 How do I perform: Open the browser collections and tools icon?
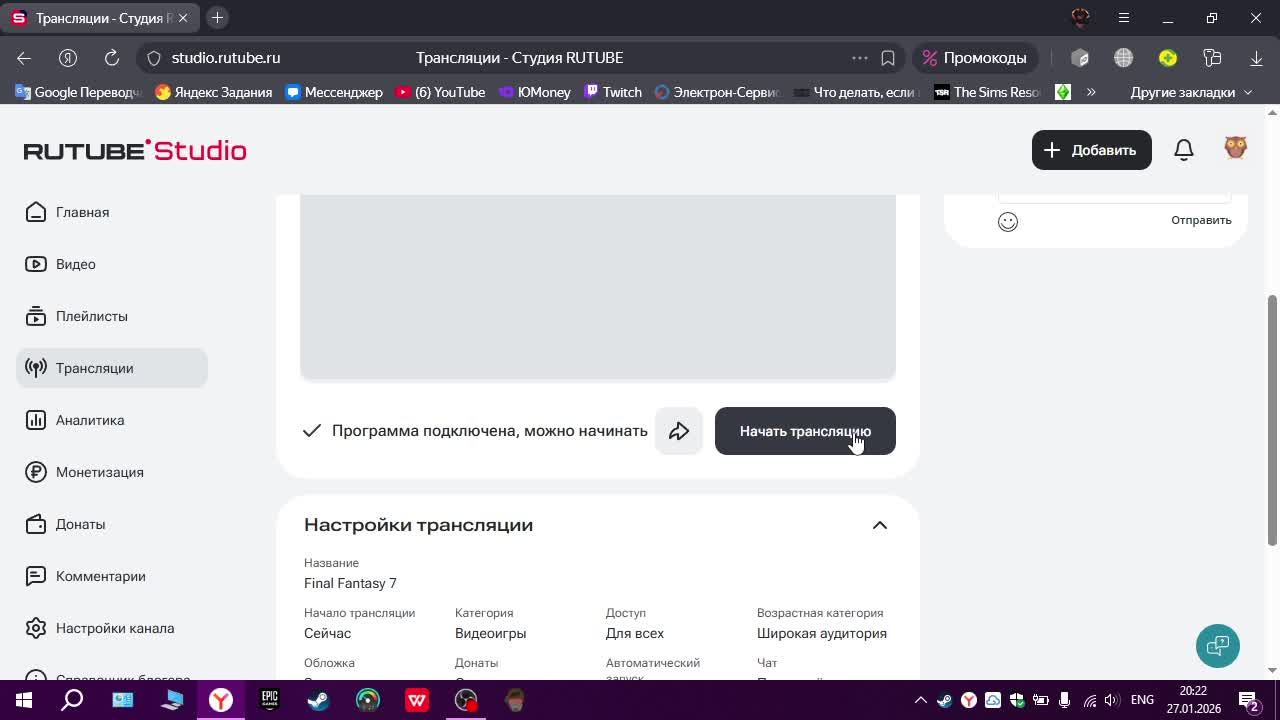[x=1213, y=58]
